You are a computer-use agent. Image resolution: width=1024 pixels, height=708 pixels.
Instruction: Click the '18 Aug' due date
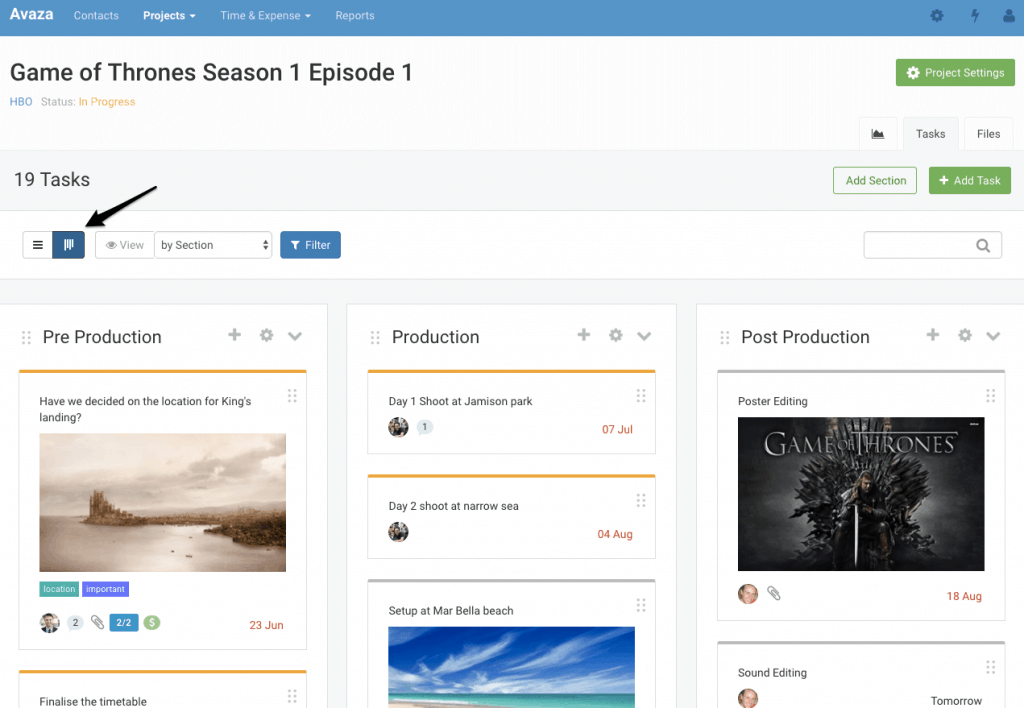964,596
